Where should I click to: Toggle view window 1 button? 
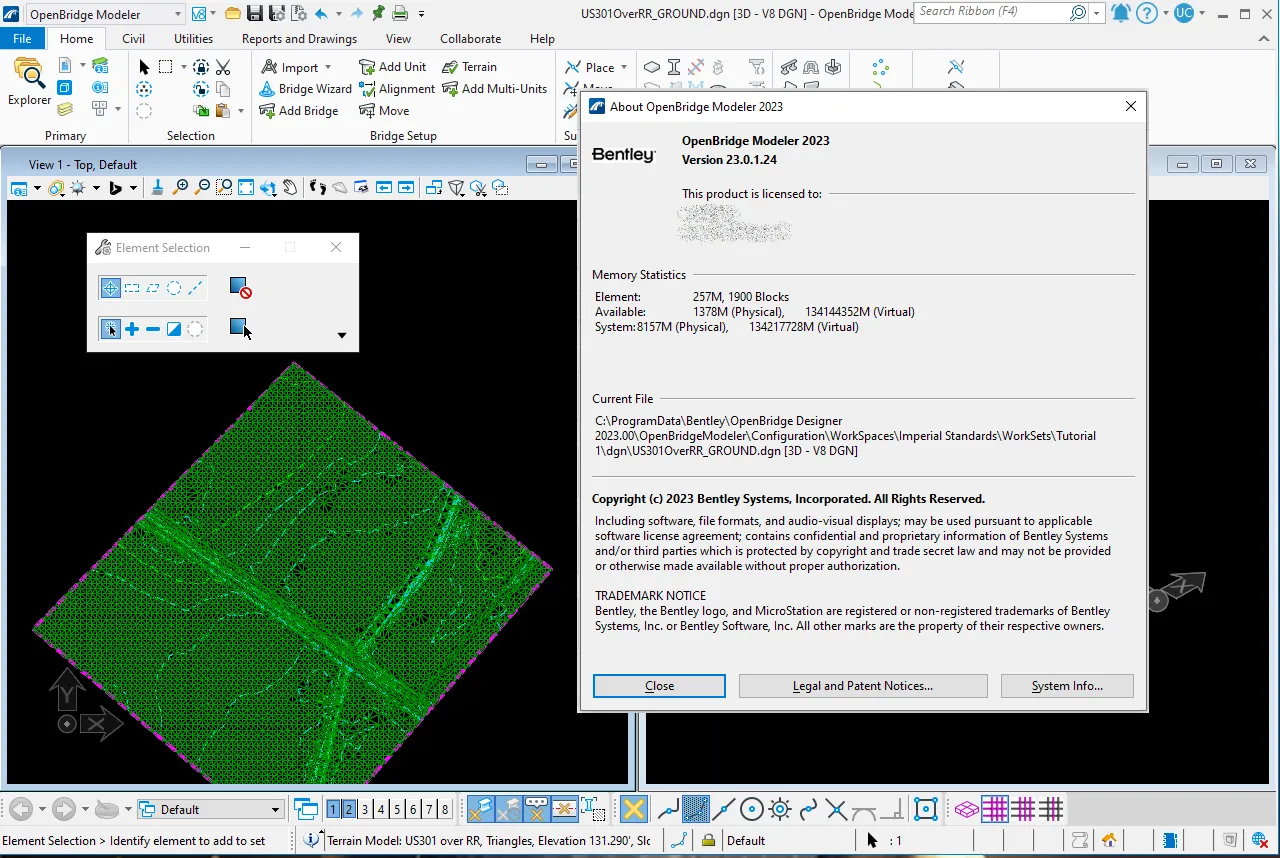[333, 809]
